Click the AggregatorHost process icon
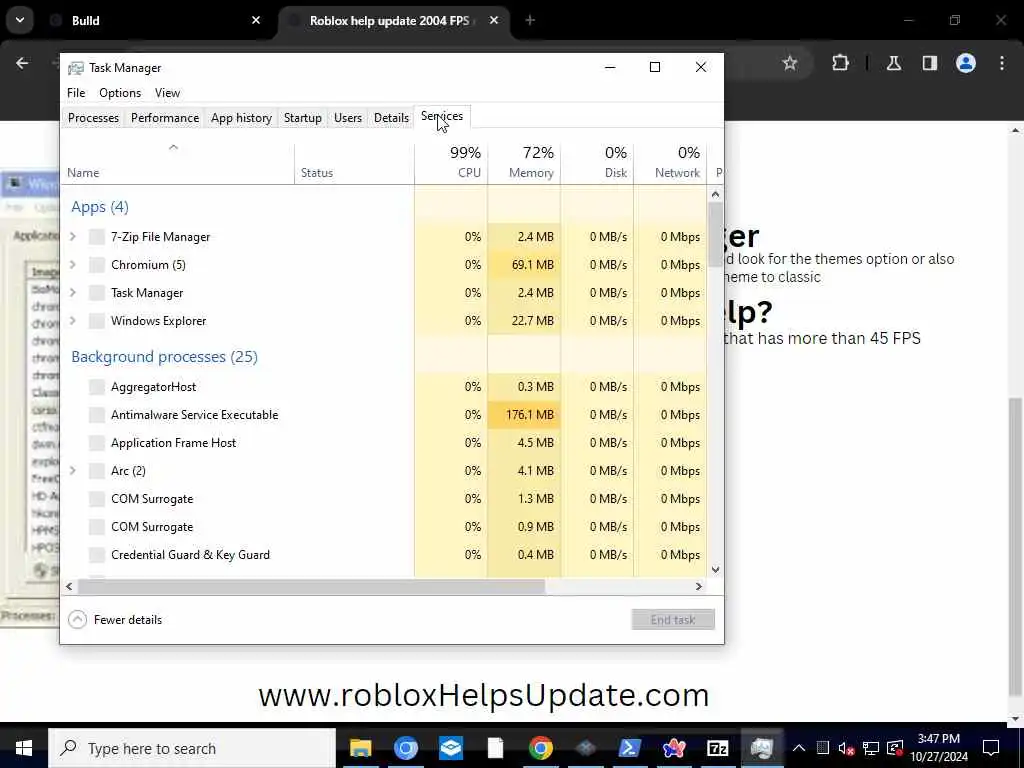1024x768 pixels. 97,387
